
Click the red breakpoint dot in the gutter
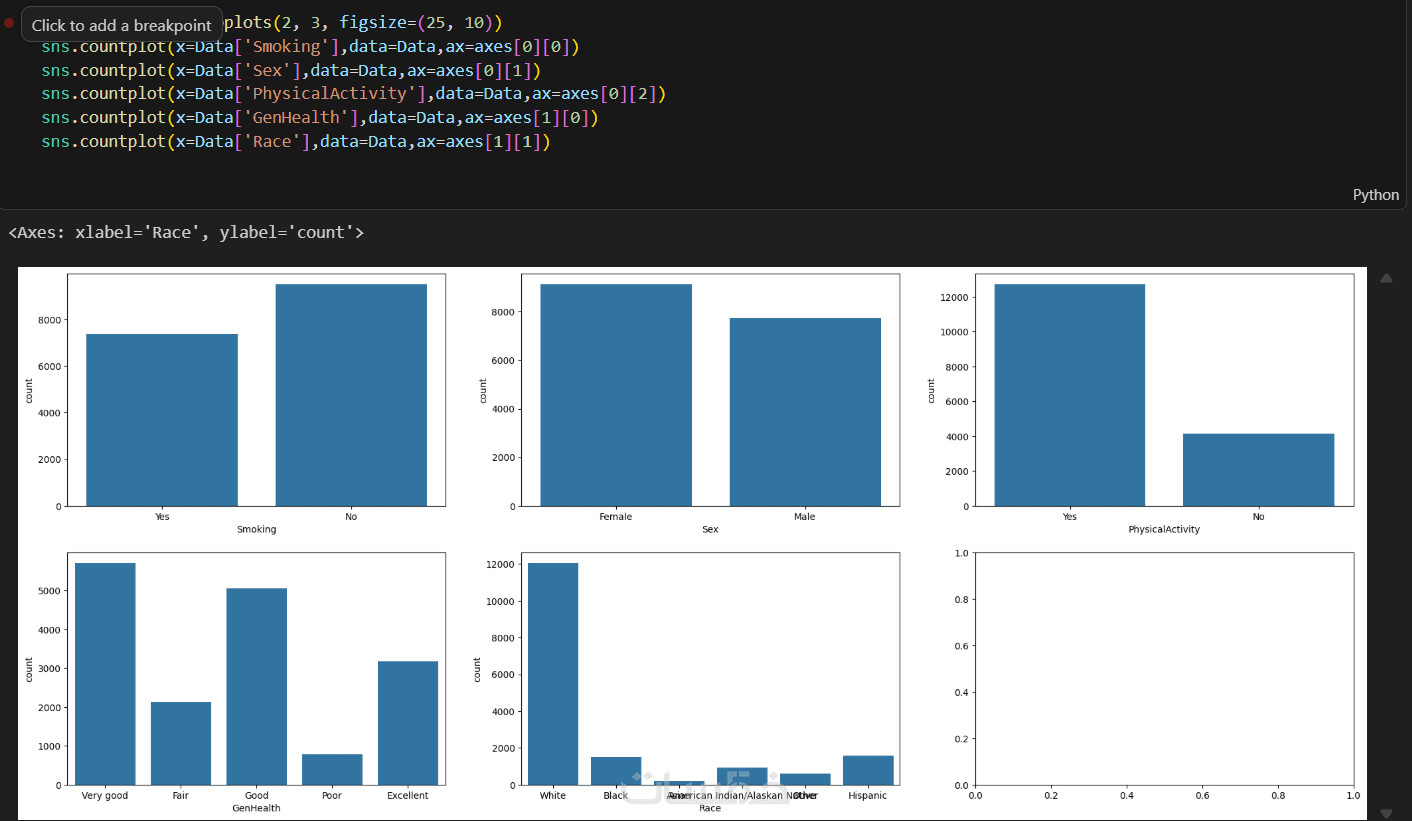[9, 23]
